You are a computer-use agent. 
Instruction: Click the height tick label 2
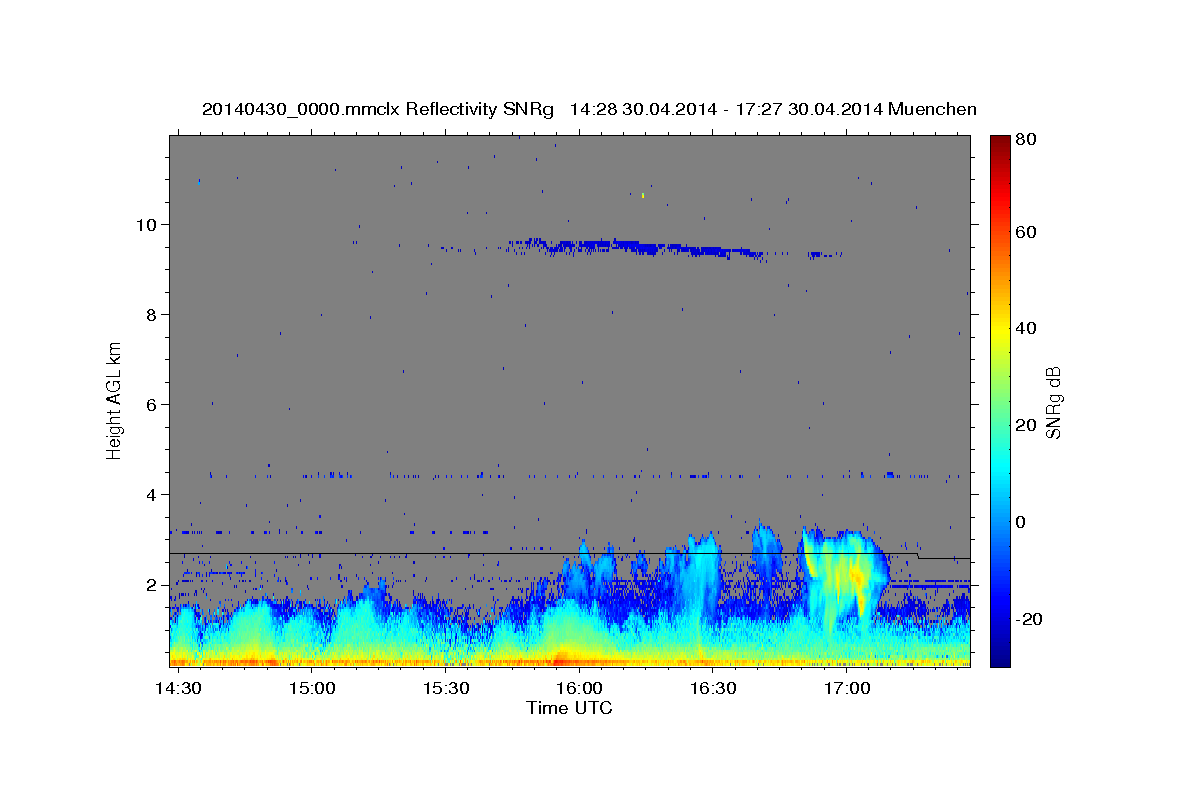[152, 585]
